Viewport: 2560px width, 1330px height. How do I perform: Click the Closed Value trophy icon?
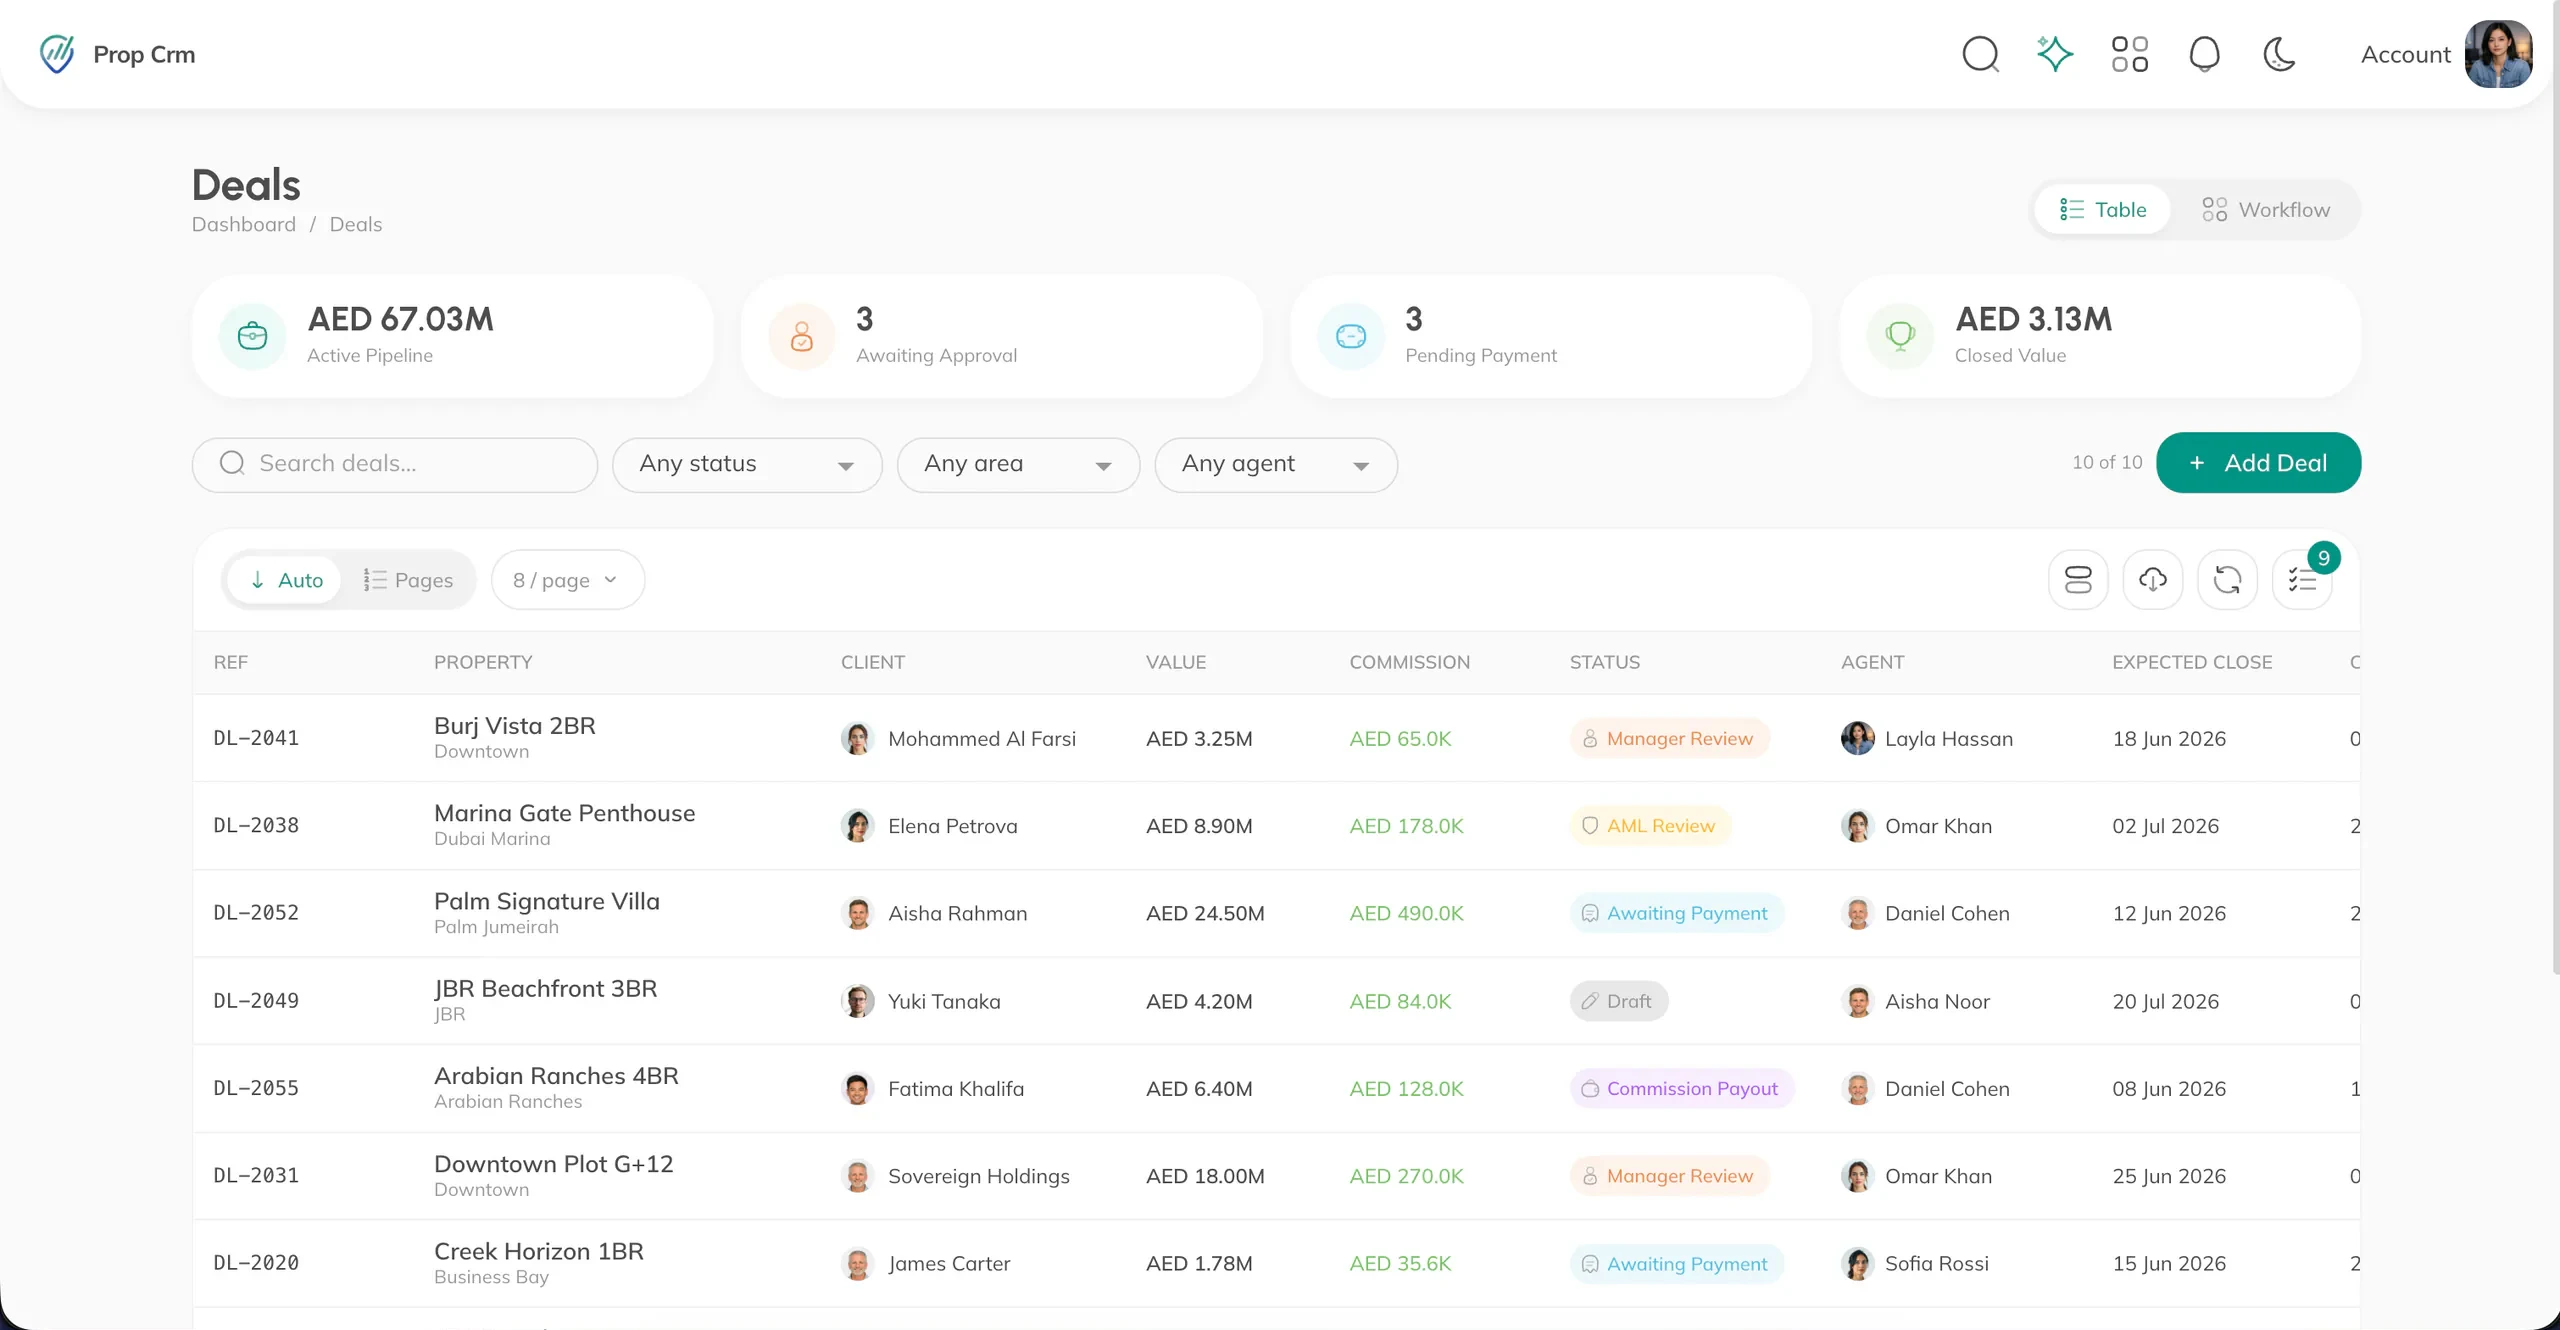(1900, 336)
